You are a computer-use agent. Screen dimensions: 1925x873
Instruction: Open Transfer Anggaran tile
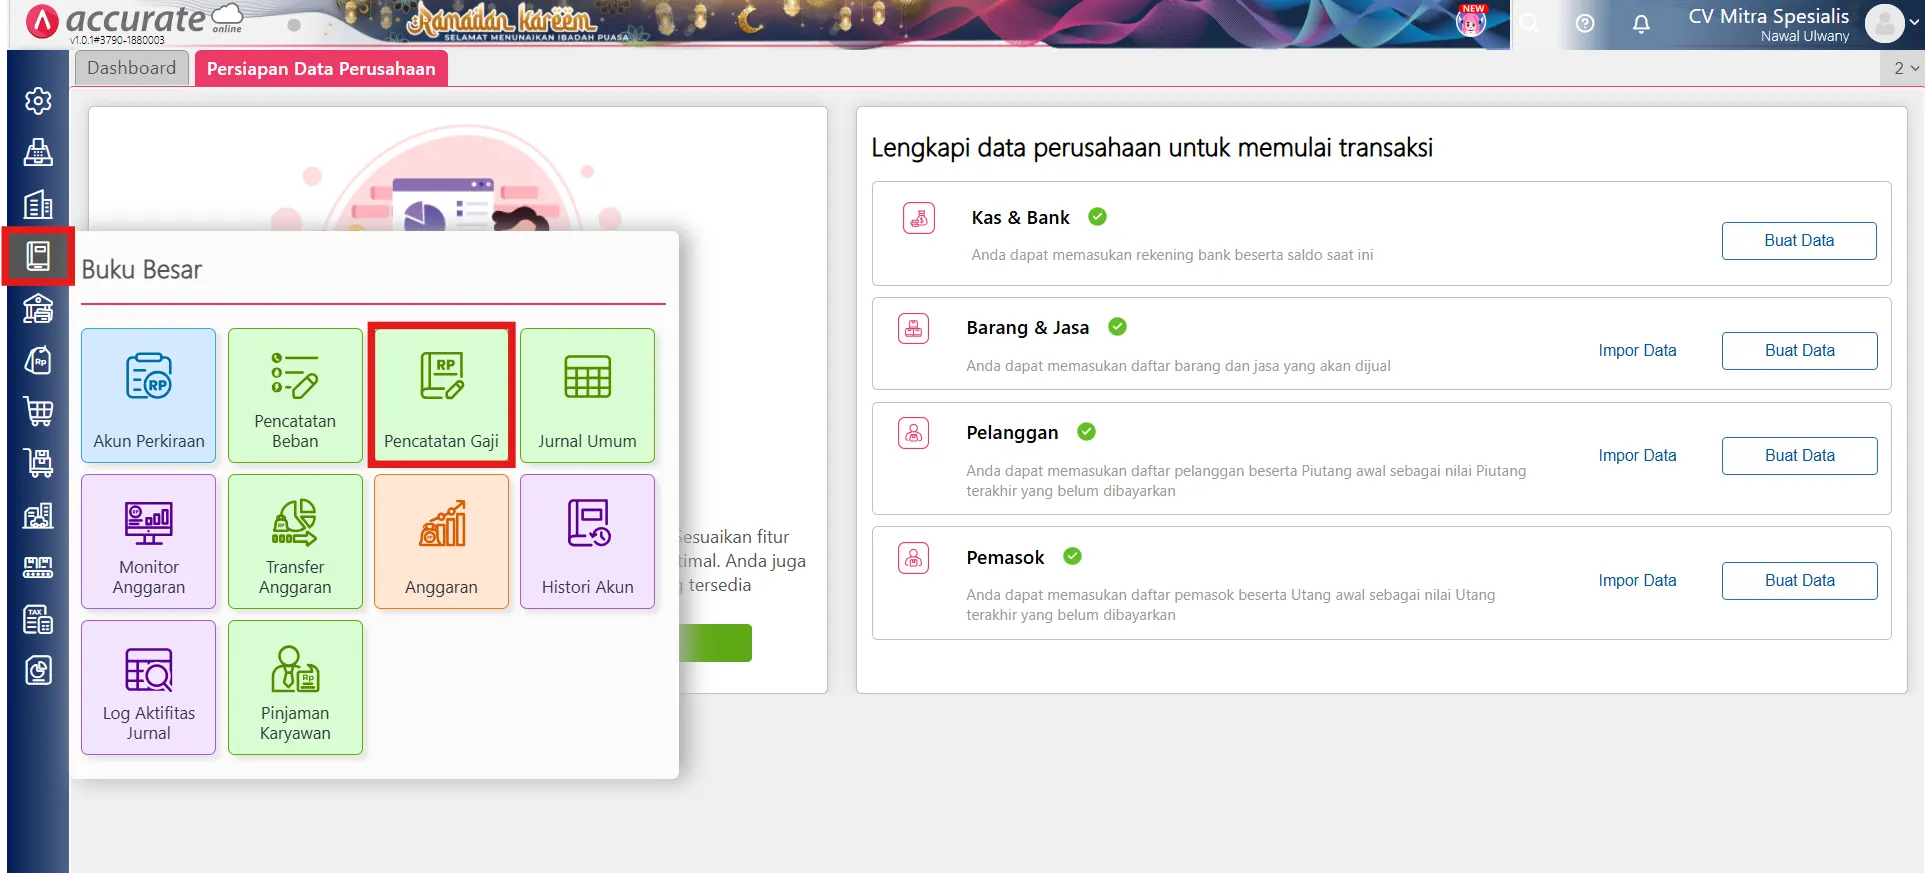click(295, 541)
